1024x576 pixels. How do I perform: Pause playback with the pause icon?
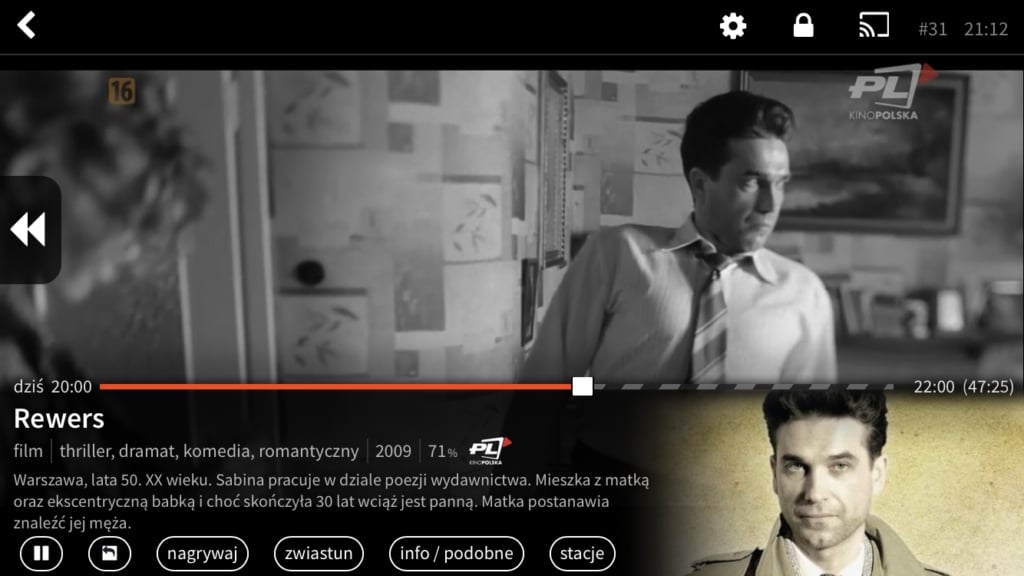coord(39,553)
